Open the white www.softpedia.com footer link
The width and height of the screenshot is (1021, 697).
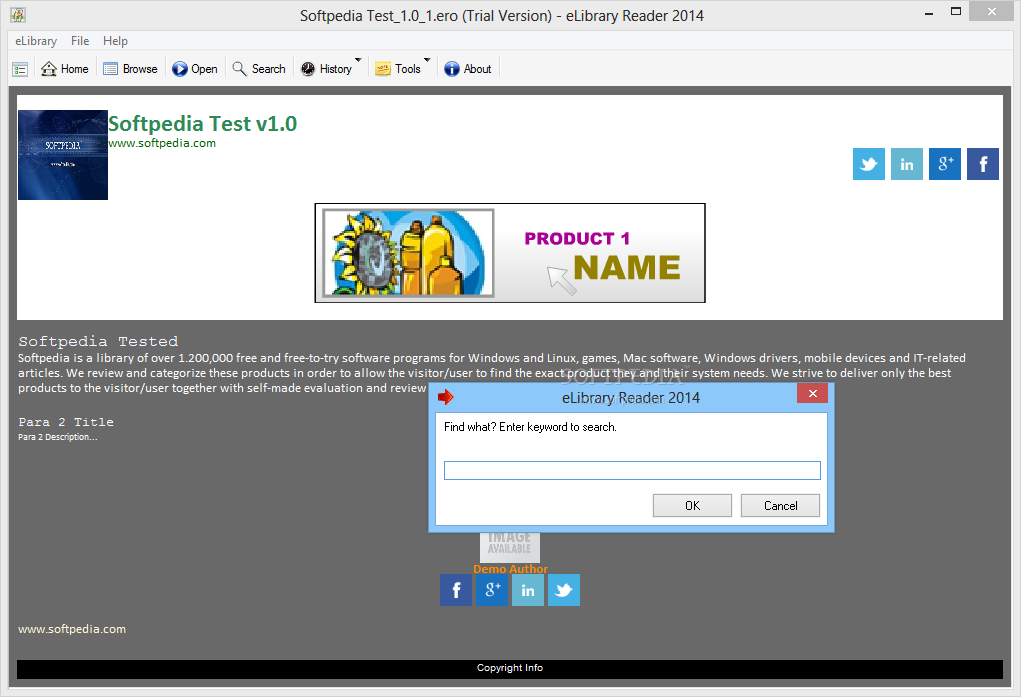pyautogui.click(x=72, y=629)
